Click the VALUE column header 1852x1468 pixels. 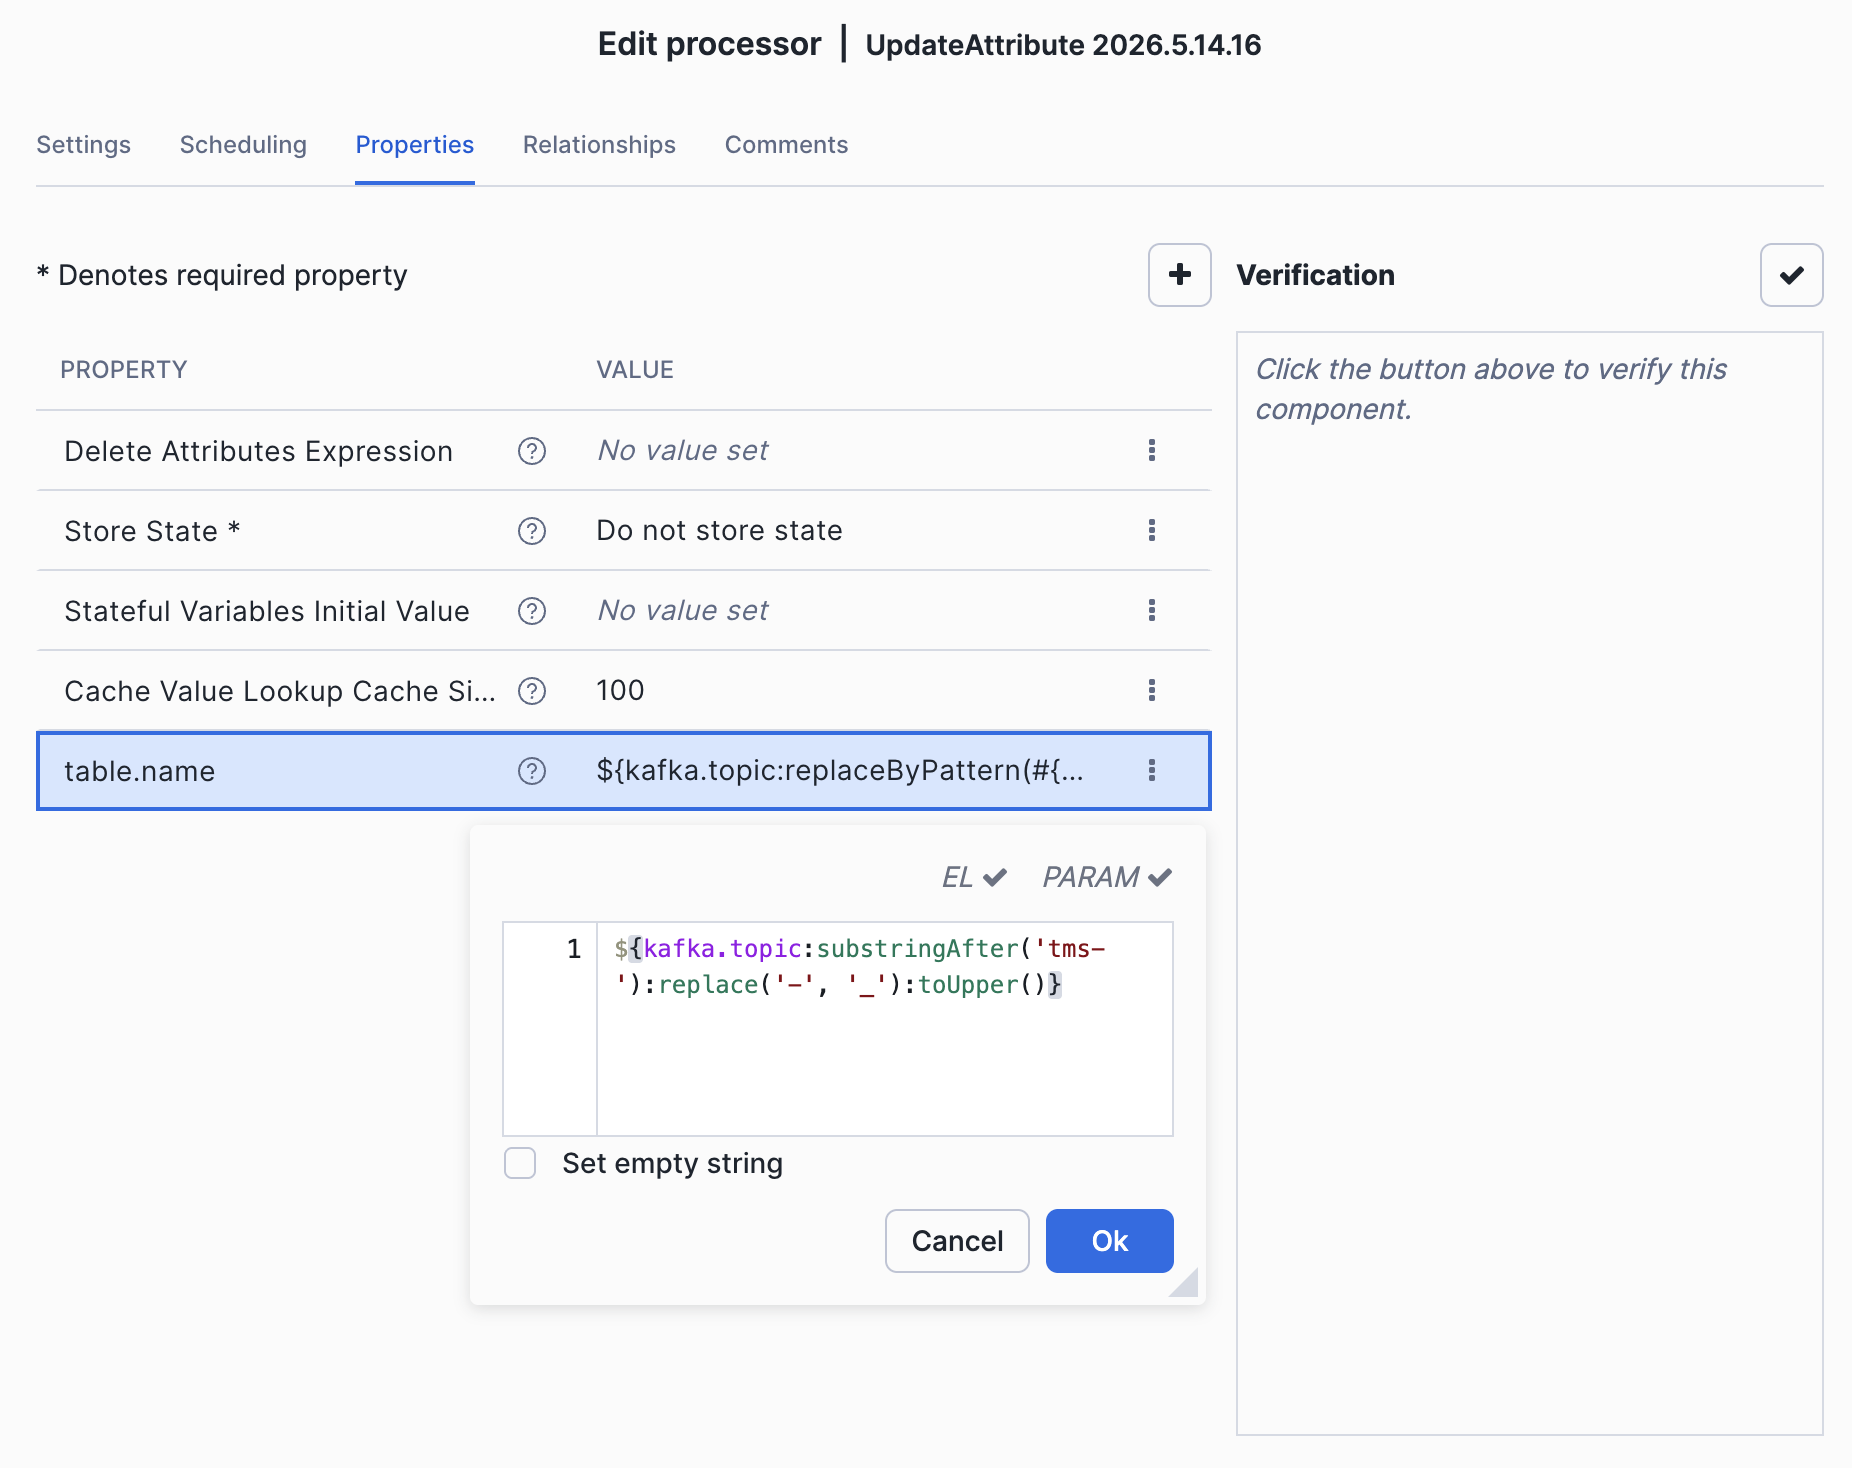tap(635, 370)
